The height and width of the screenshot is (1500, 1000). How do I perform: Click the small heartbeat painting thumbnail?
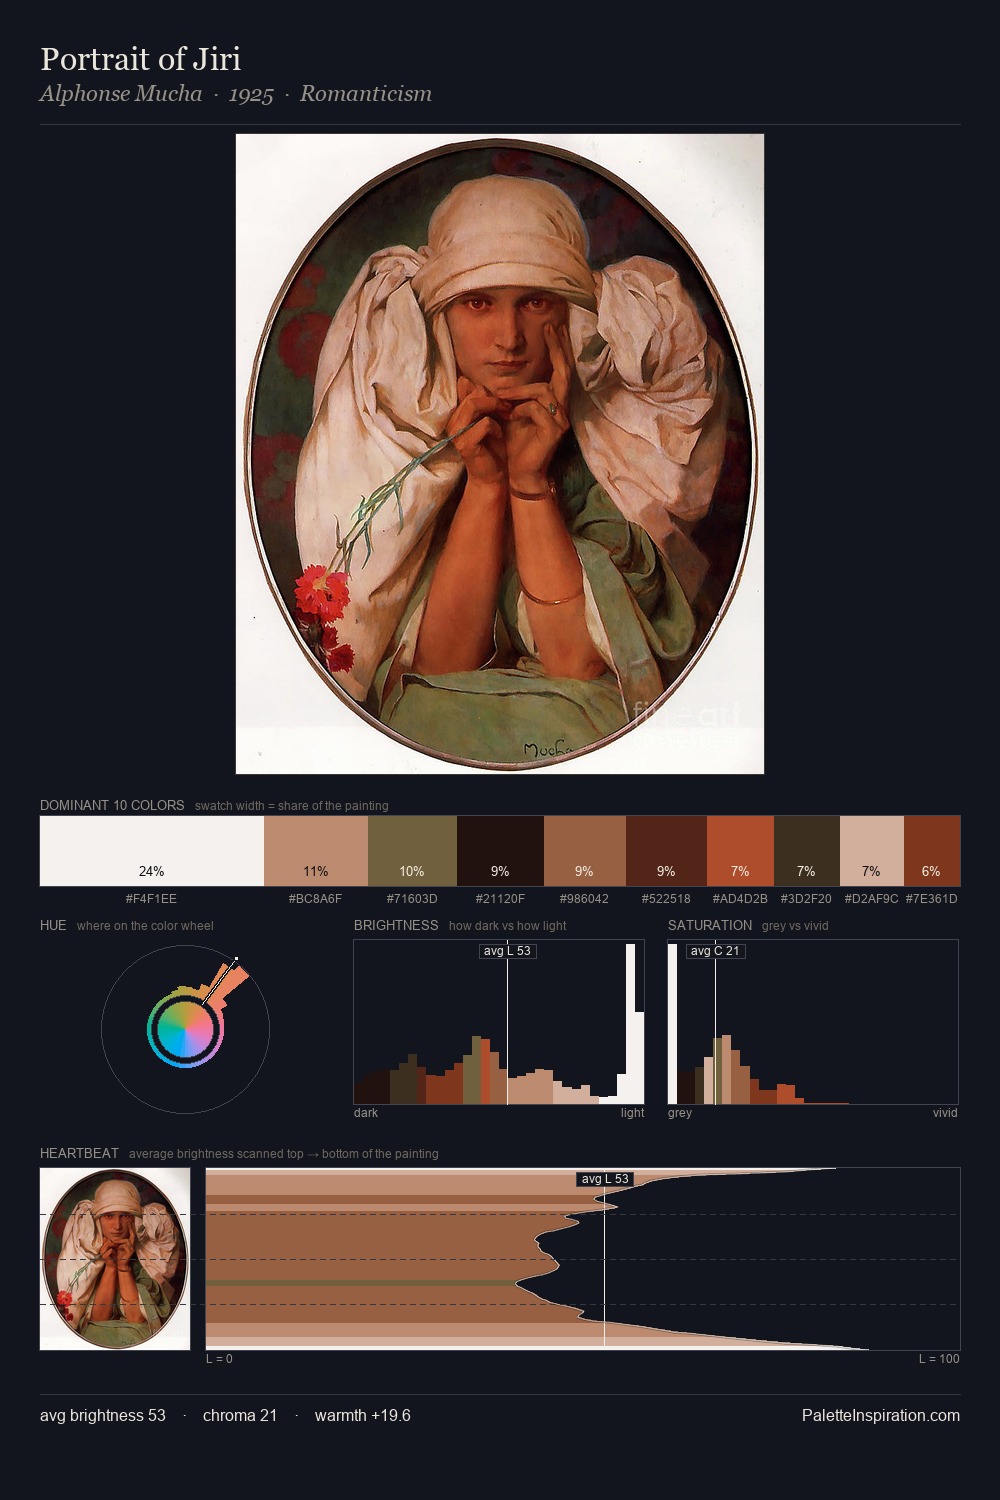[115, 1259]
